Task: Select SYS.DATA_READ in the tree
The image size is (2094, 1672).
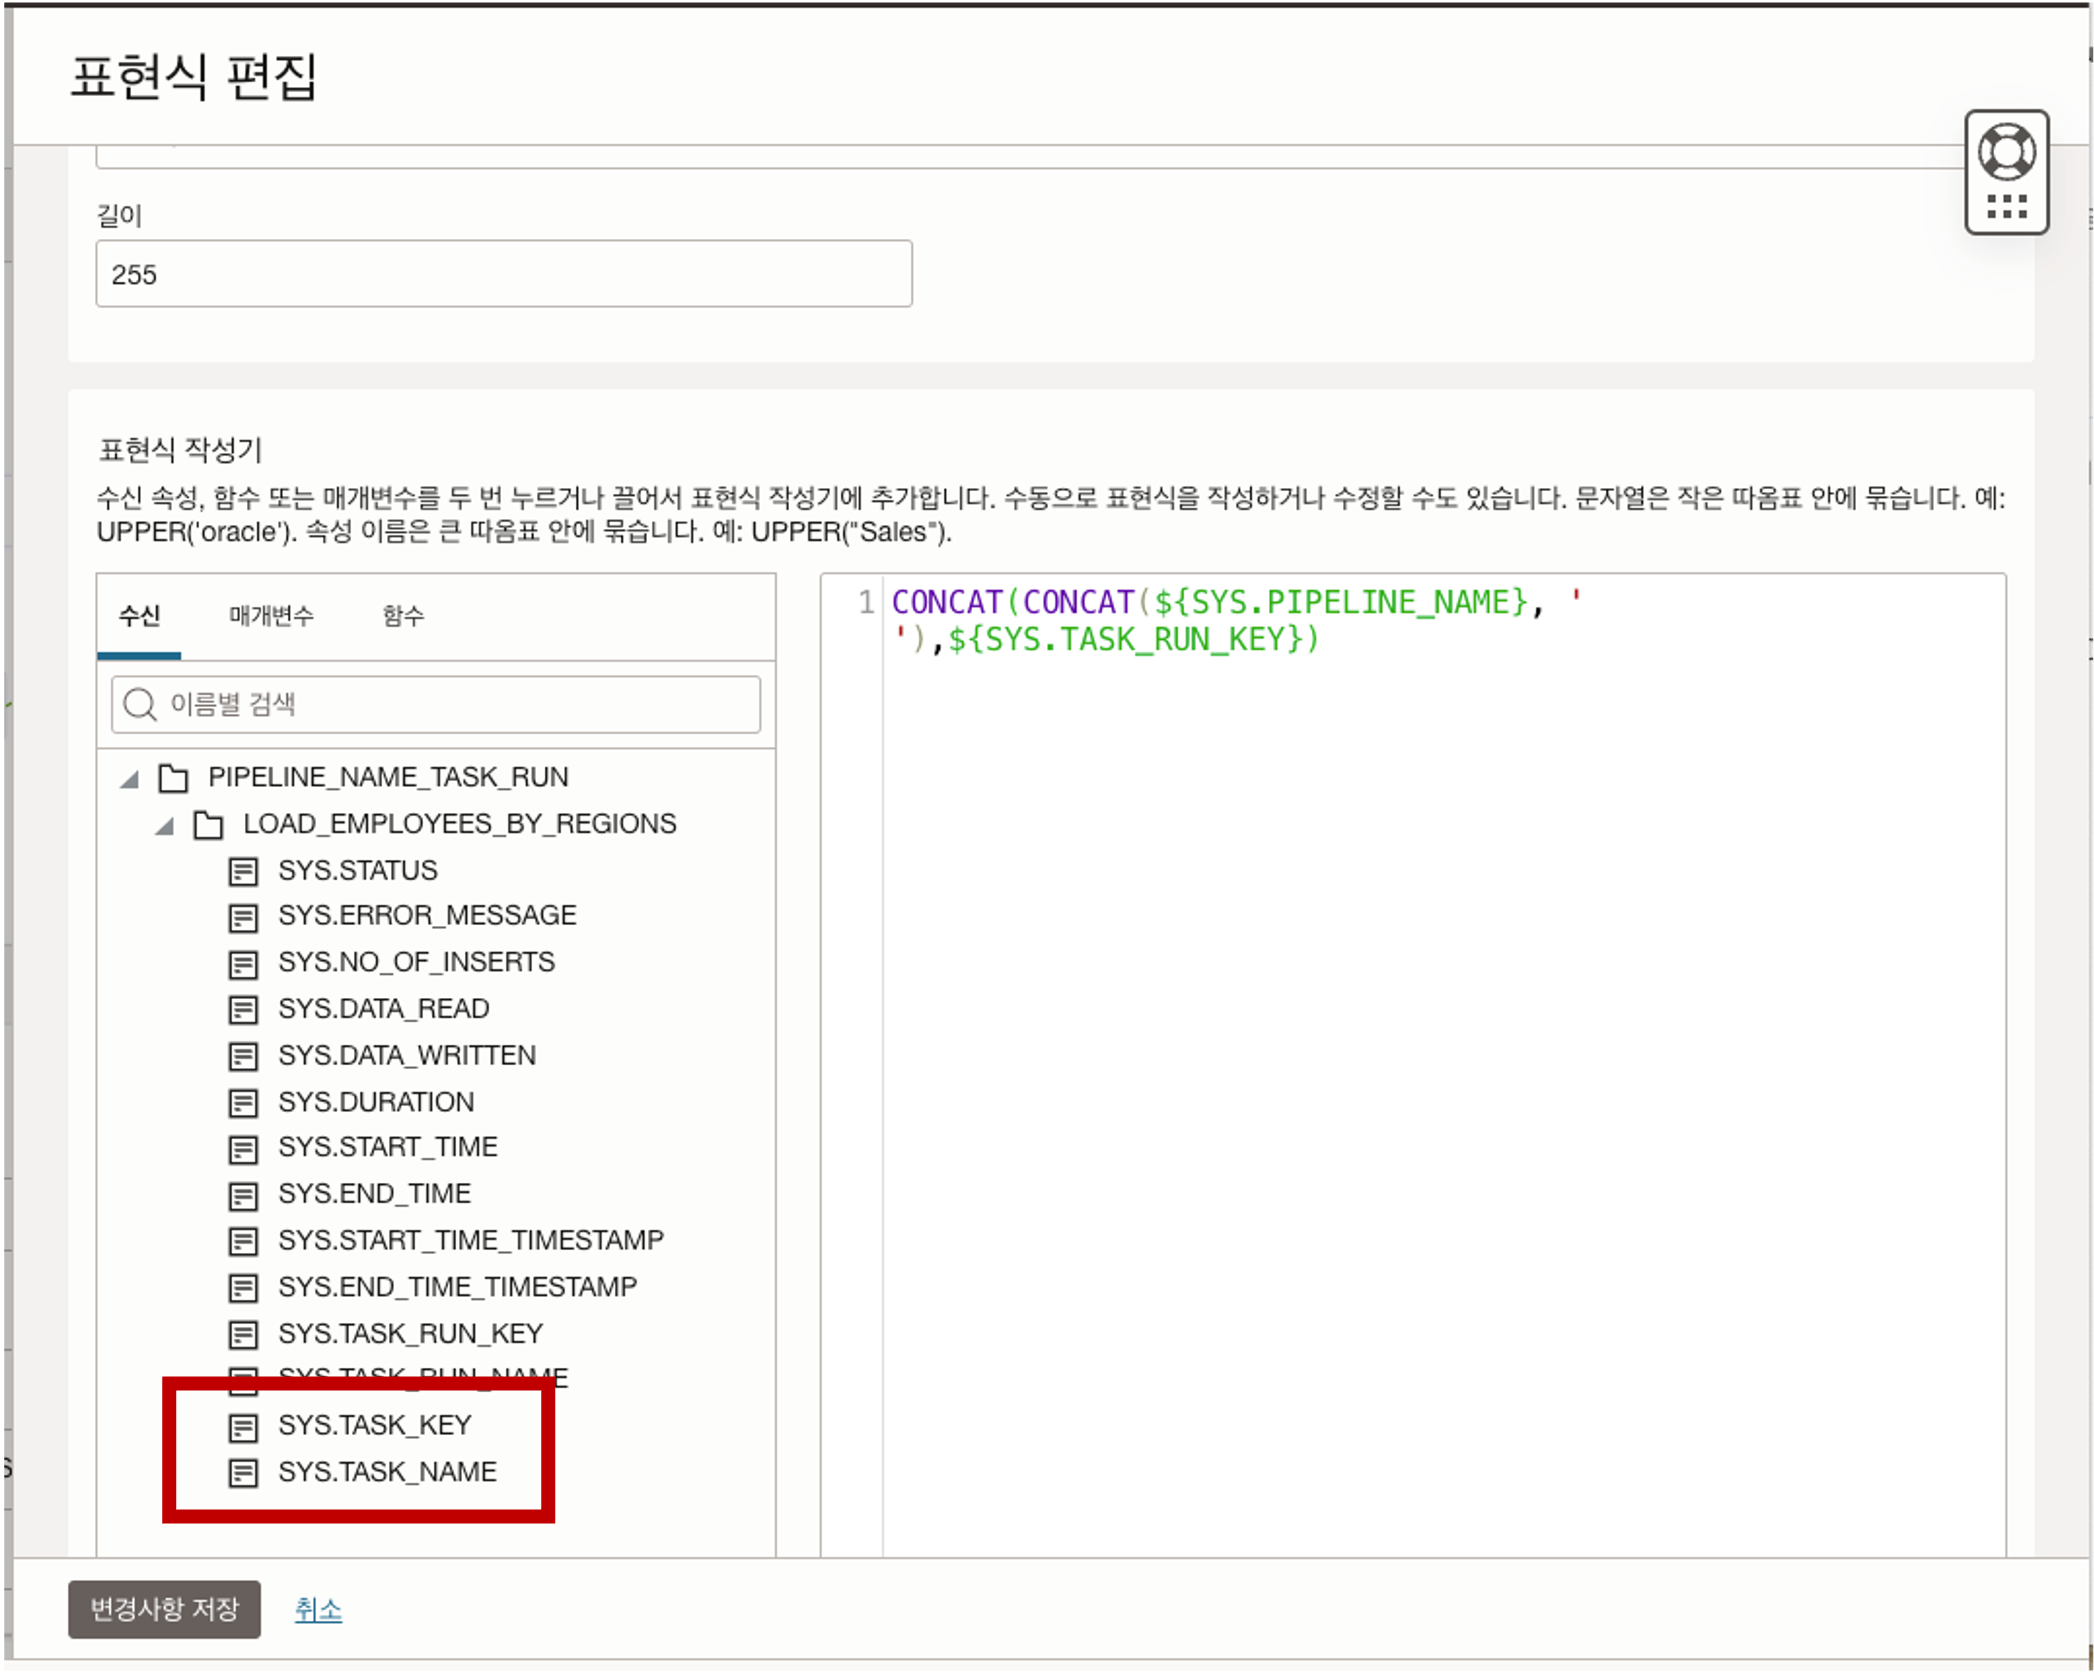Action: 383,1009
